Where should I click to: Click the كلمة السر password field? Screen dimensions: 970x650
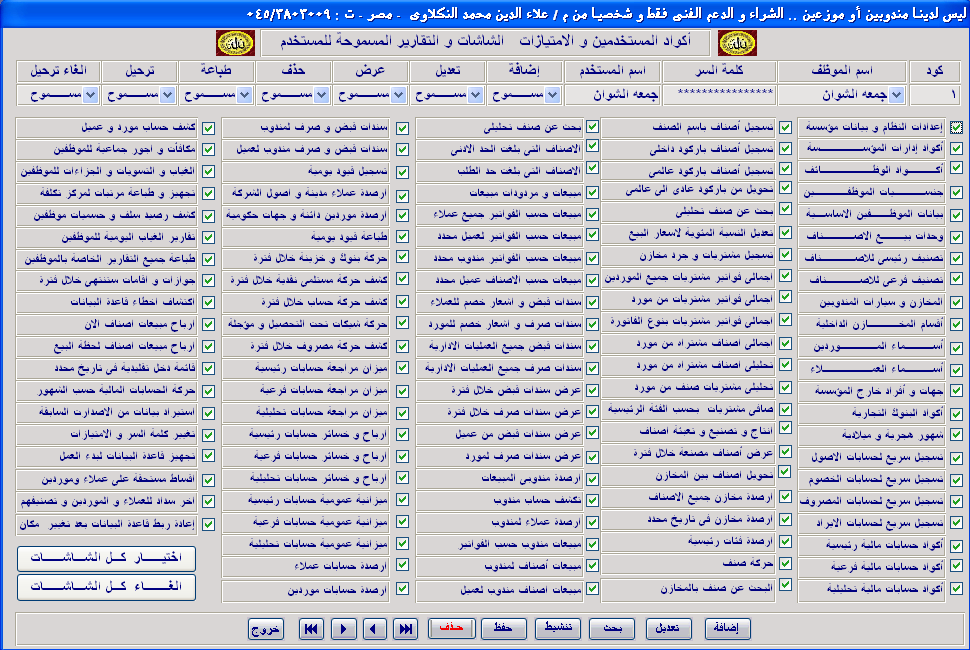(725, 95)
